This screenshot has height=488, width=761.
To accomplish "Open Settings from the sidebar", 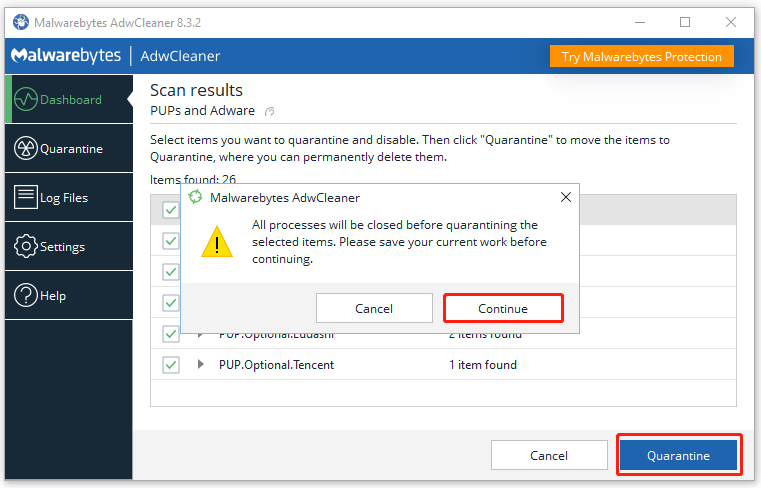I will (68, 246).
